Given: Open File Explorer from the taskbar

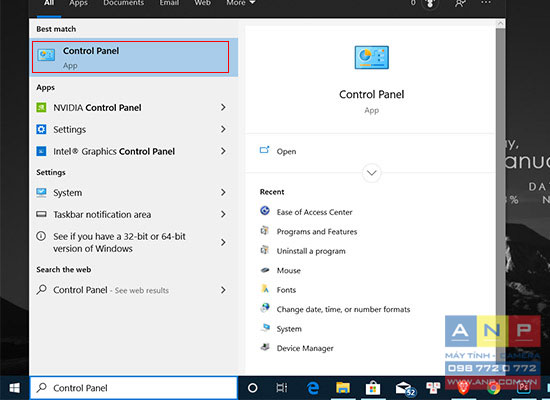Looking at the screenshot, I should 343,388.
